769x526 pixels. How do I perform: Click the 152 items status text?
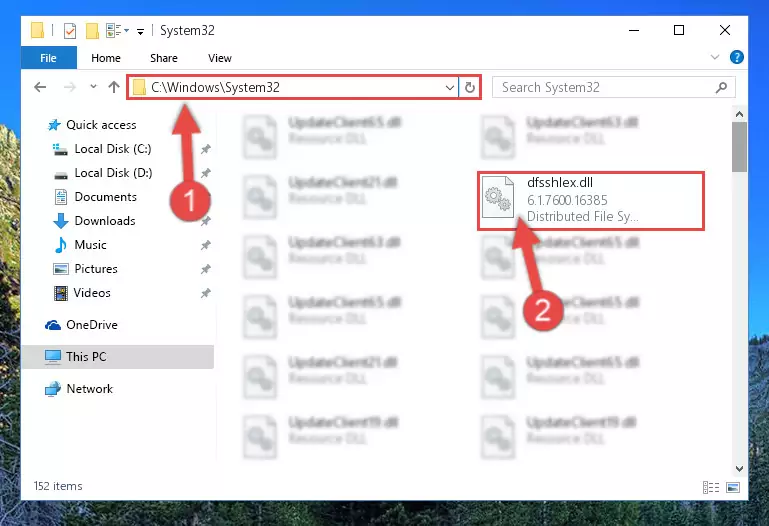[x=58, y=486]
